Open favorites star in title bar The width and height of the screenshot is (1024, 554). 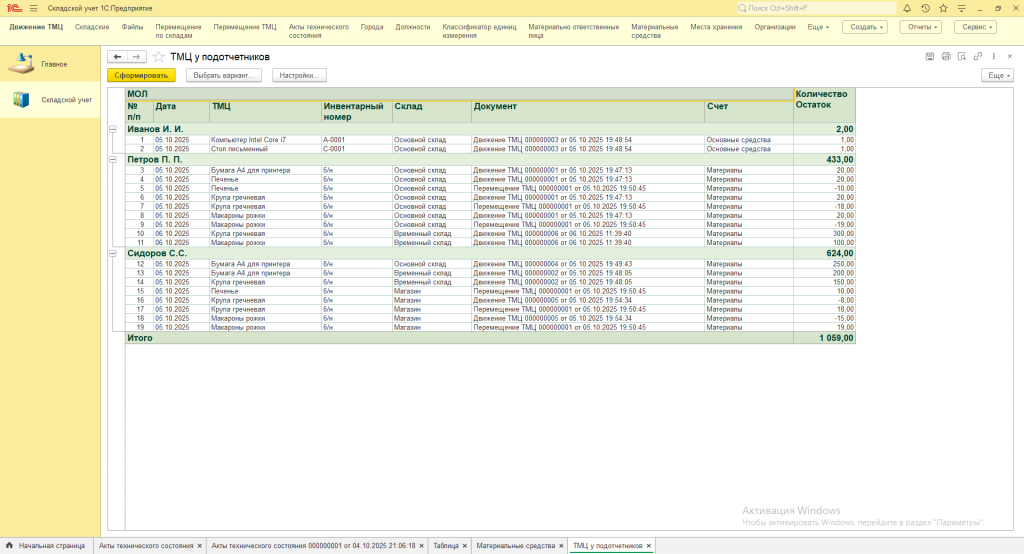(943, 8)
